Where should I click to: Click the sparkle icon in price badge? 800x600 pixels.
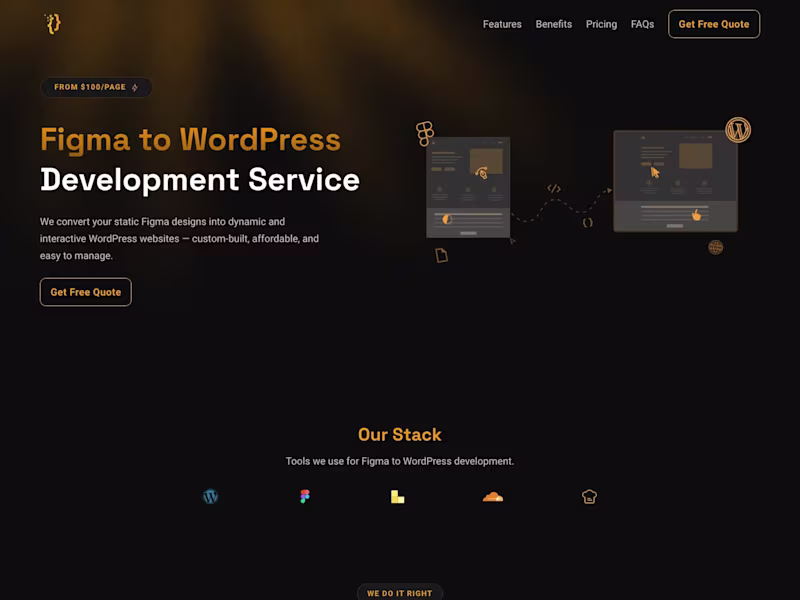coord(135,88)
